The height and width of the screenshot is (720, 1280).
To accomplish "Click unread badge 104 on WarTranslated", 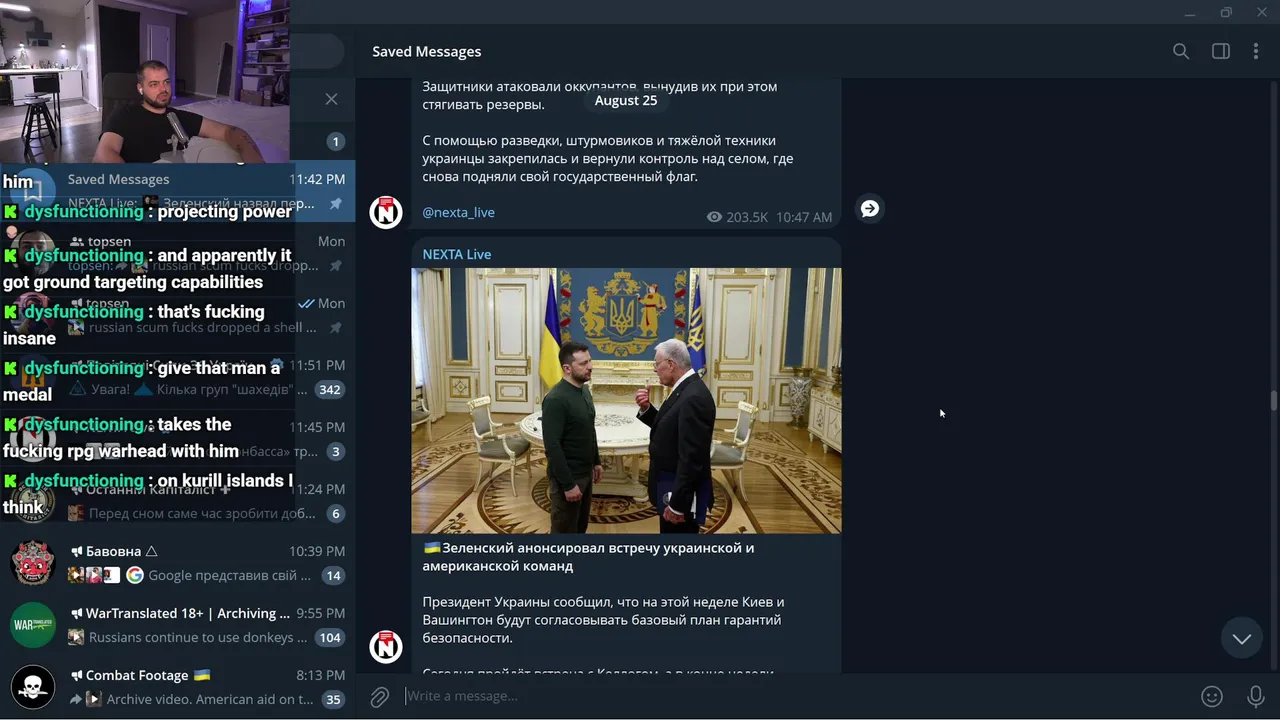I will (330, 637).
